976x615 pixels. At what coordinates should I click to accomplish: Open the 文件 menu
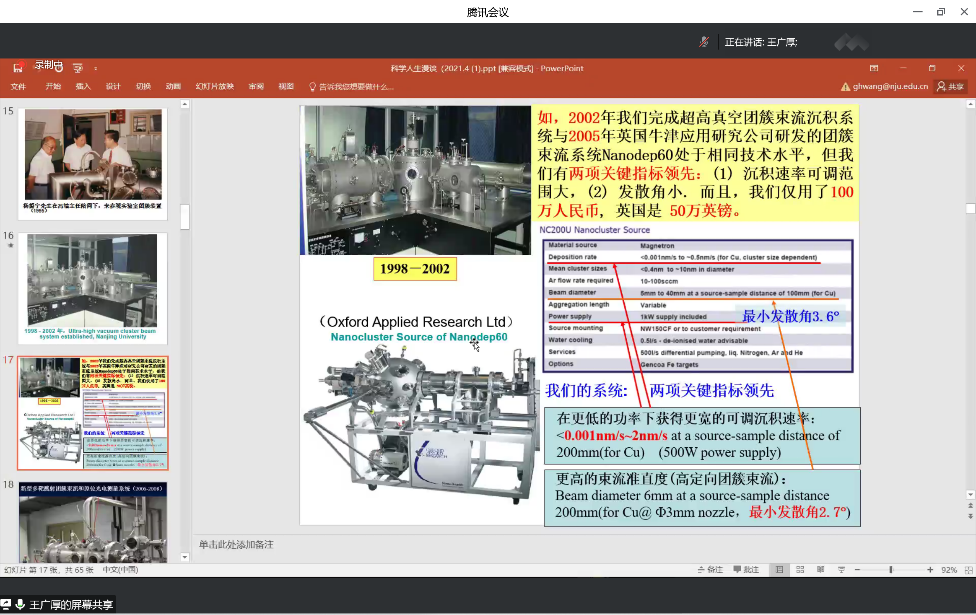[19, 86]
